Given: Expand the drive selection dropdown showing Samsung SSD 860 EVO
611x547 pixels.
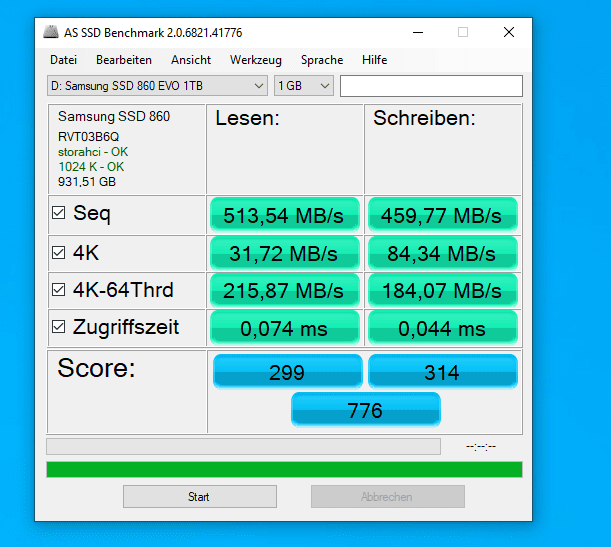Looking at the screenshot, I should coord(157,86).
